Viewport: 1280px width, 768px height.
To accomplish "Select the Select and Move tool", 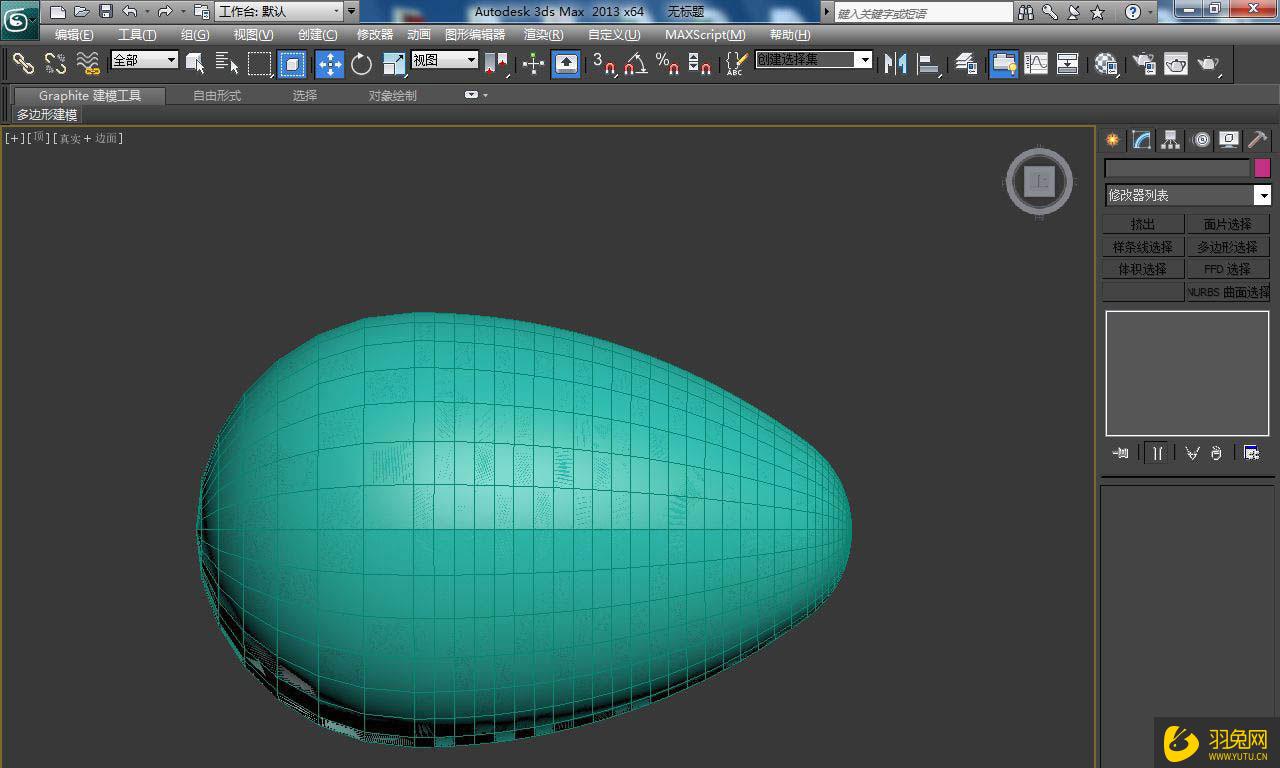I will click(329, 64).
